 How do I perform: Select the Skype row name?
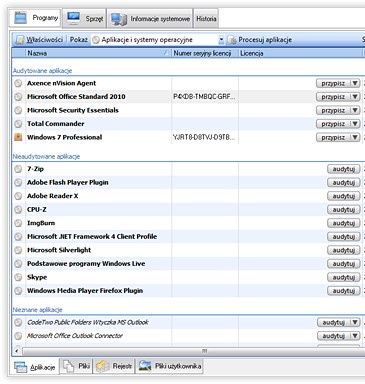[x=37, y=277]
